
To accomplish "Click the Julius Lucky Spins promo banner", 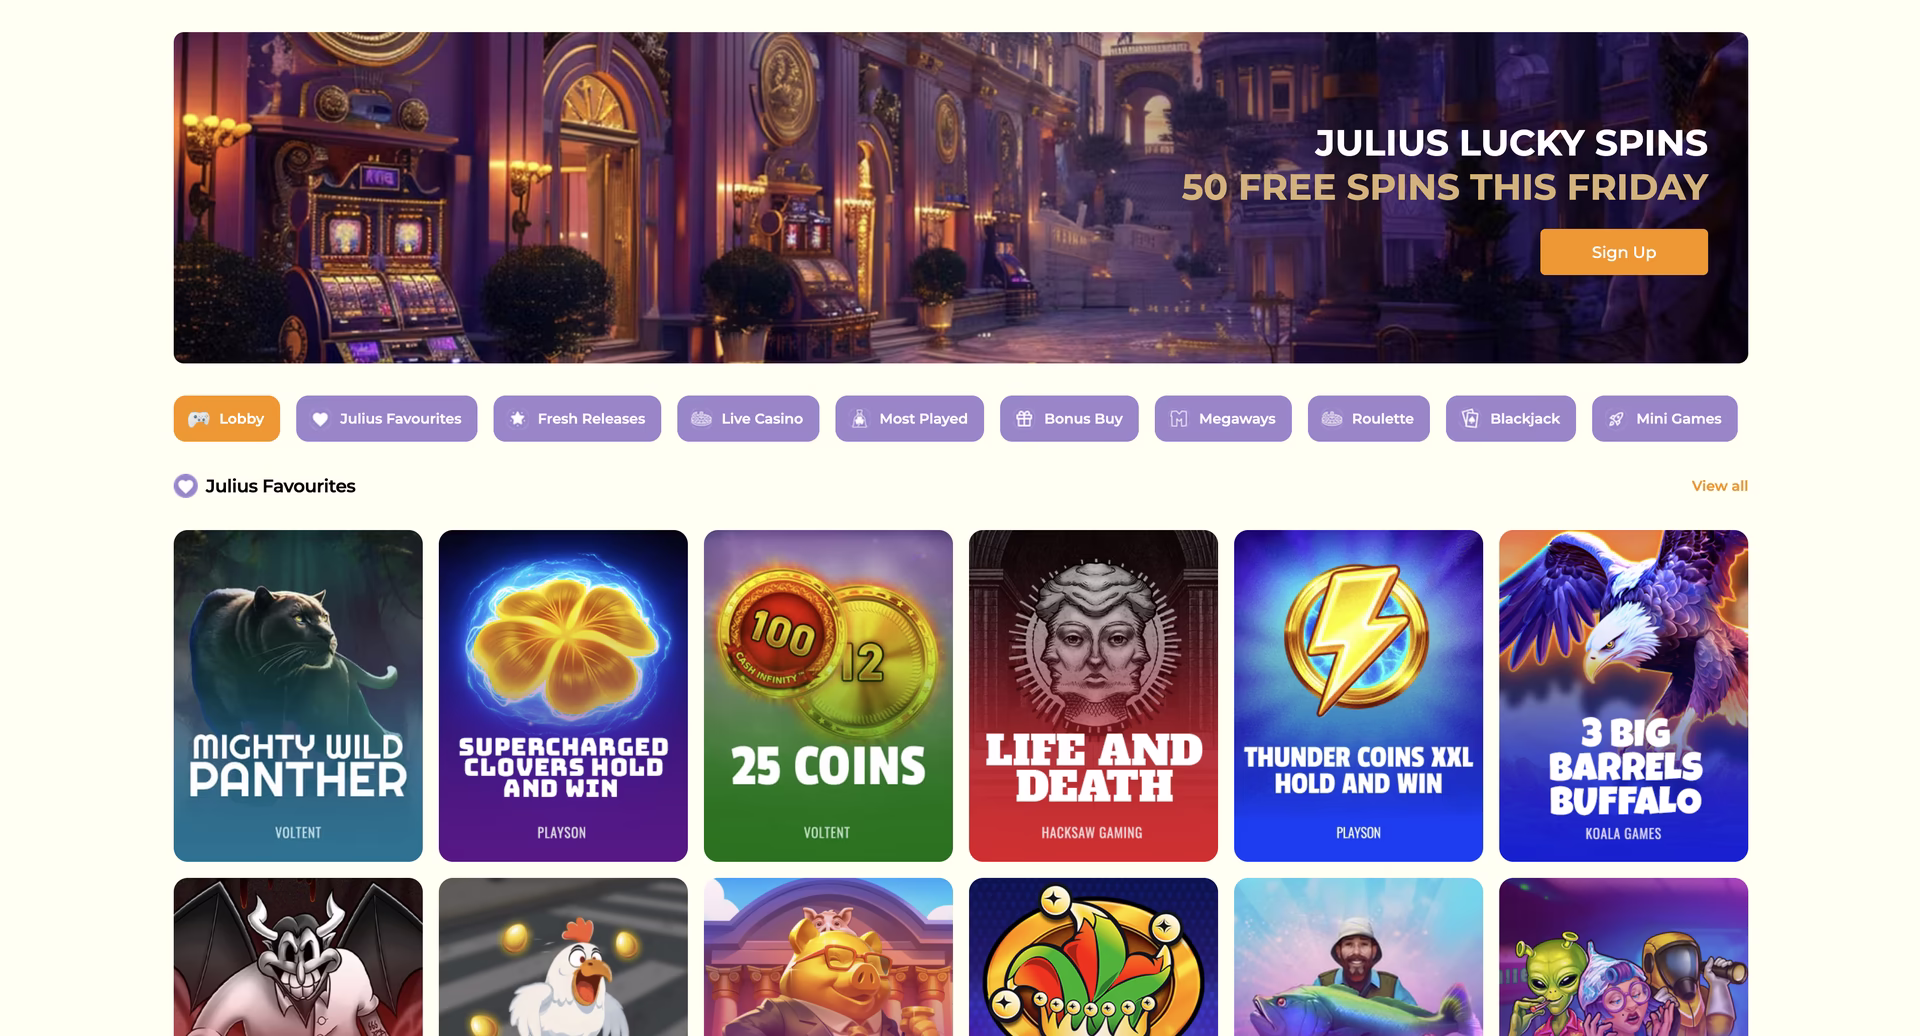I will [x=960, y=197].
